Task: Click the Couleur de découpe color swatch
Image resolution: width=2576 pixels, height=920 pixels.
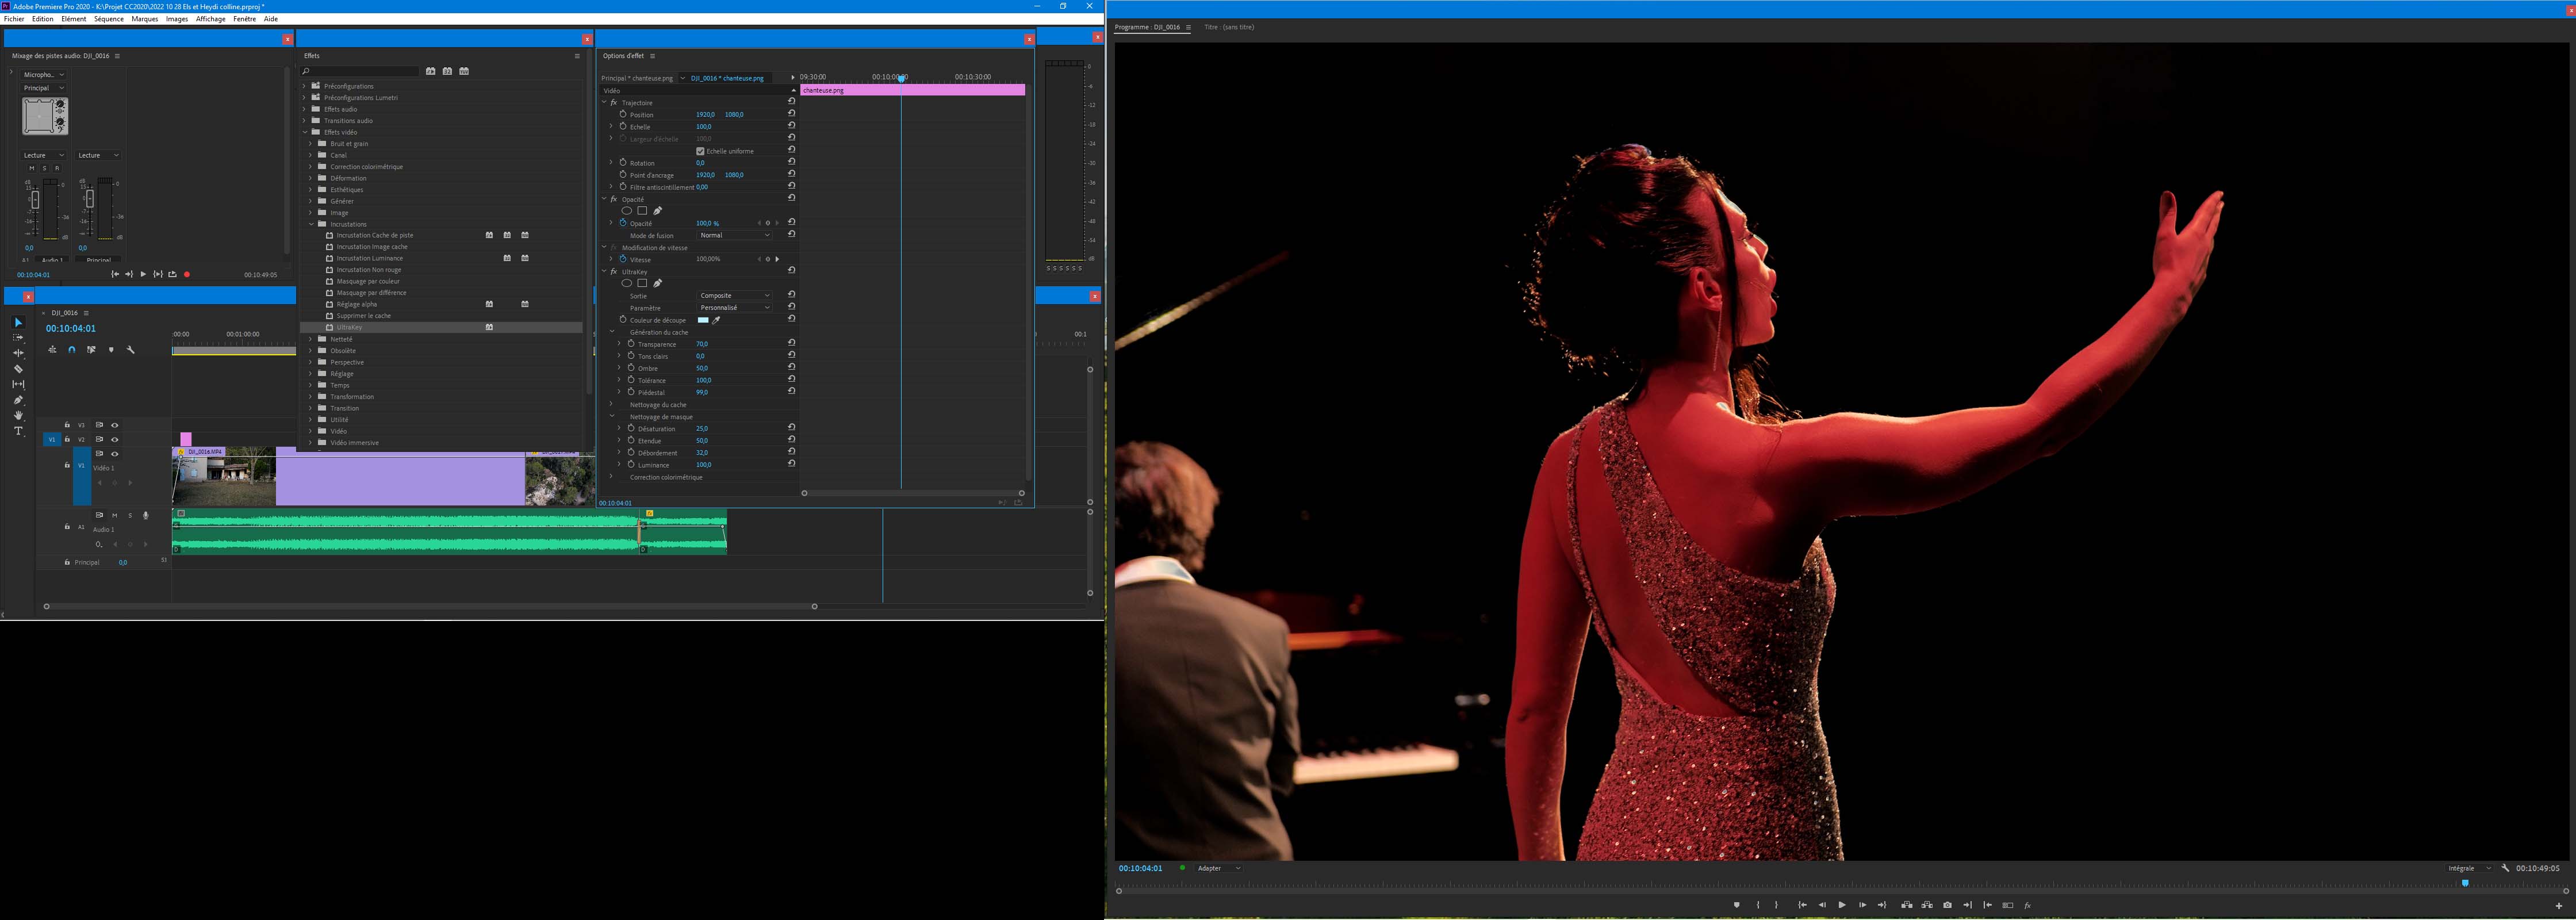Action: point(703,320)
